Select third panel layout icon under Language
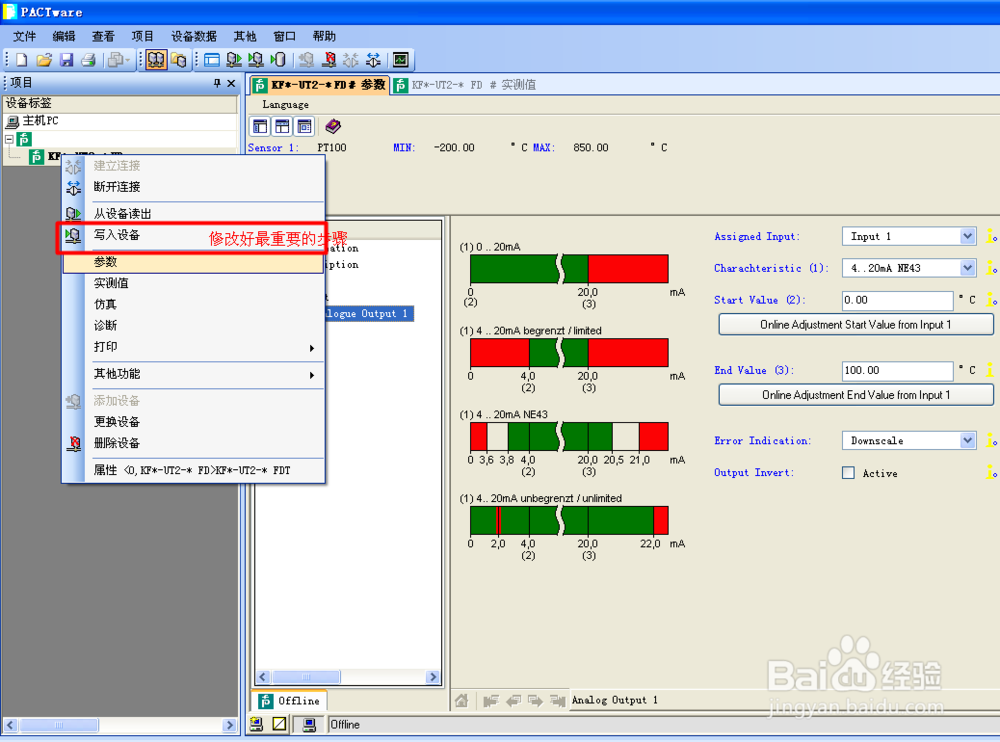Viewport: 1000px width, 742px height. pos(305,126)
